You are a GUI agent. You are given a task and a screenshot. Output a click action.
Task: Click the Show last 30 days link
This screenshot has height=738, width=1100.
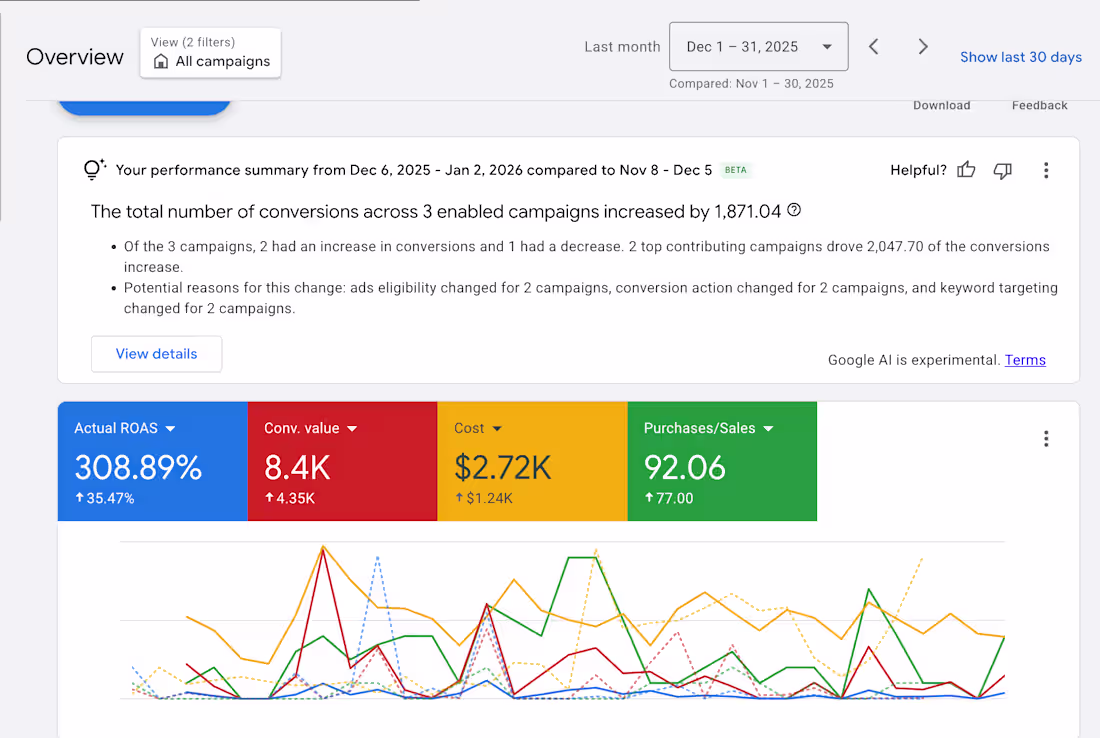tap(1021, 57)
